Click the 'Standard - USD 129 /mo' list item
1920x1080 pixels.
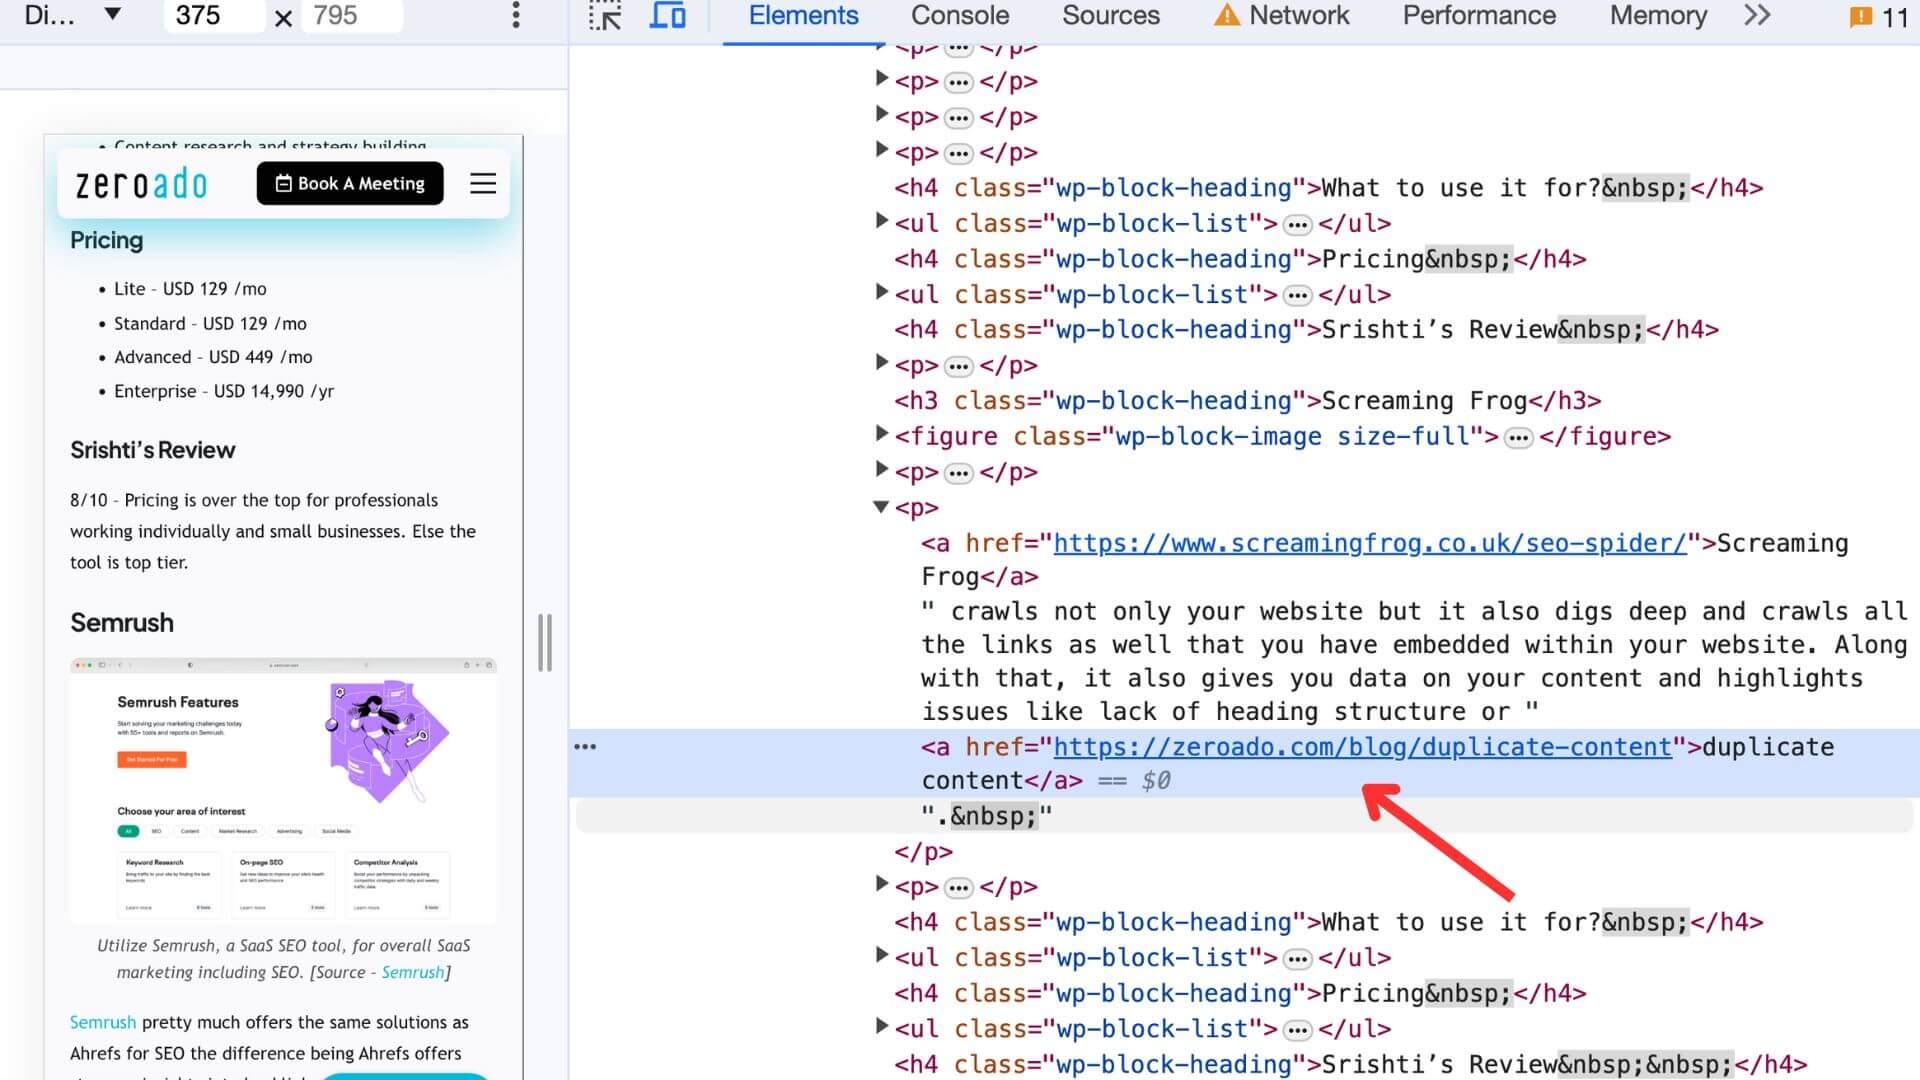[x=210, y=324]
